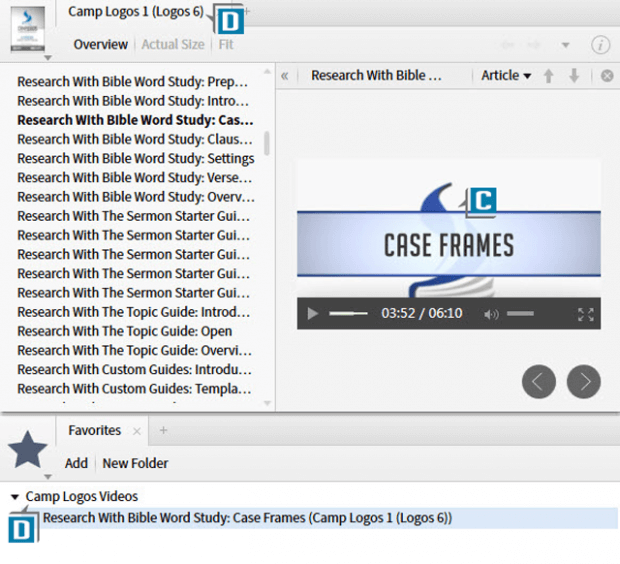Select the Favorites tab
620x564 pixels.
(x=94, y=430)
